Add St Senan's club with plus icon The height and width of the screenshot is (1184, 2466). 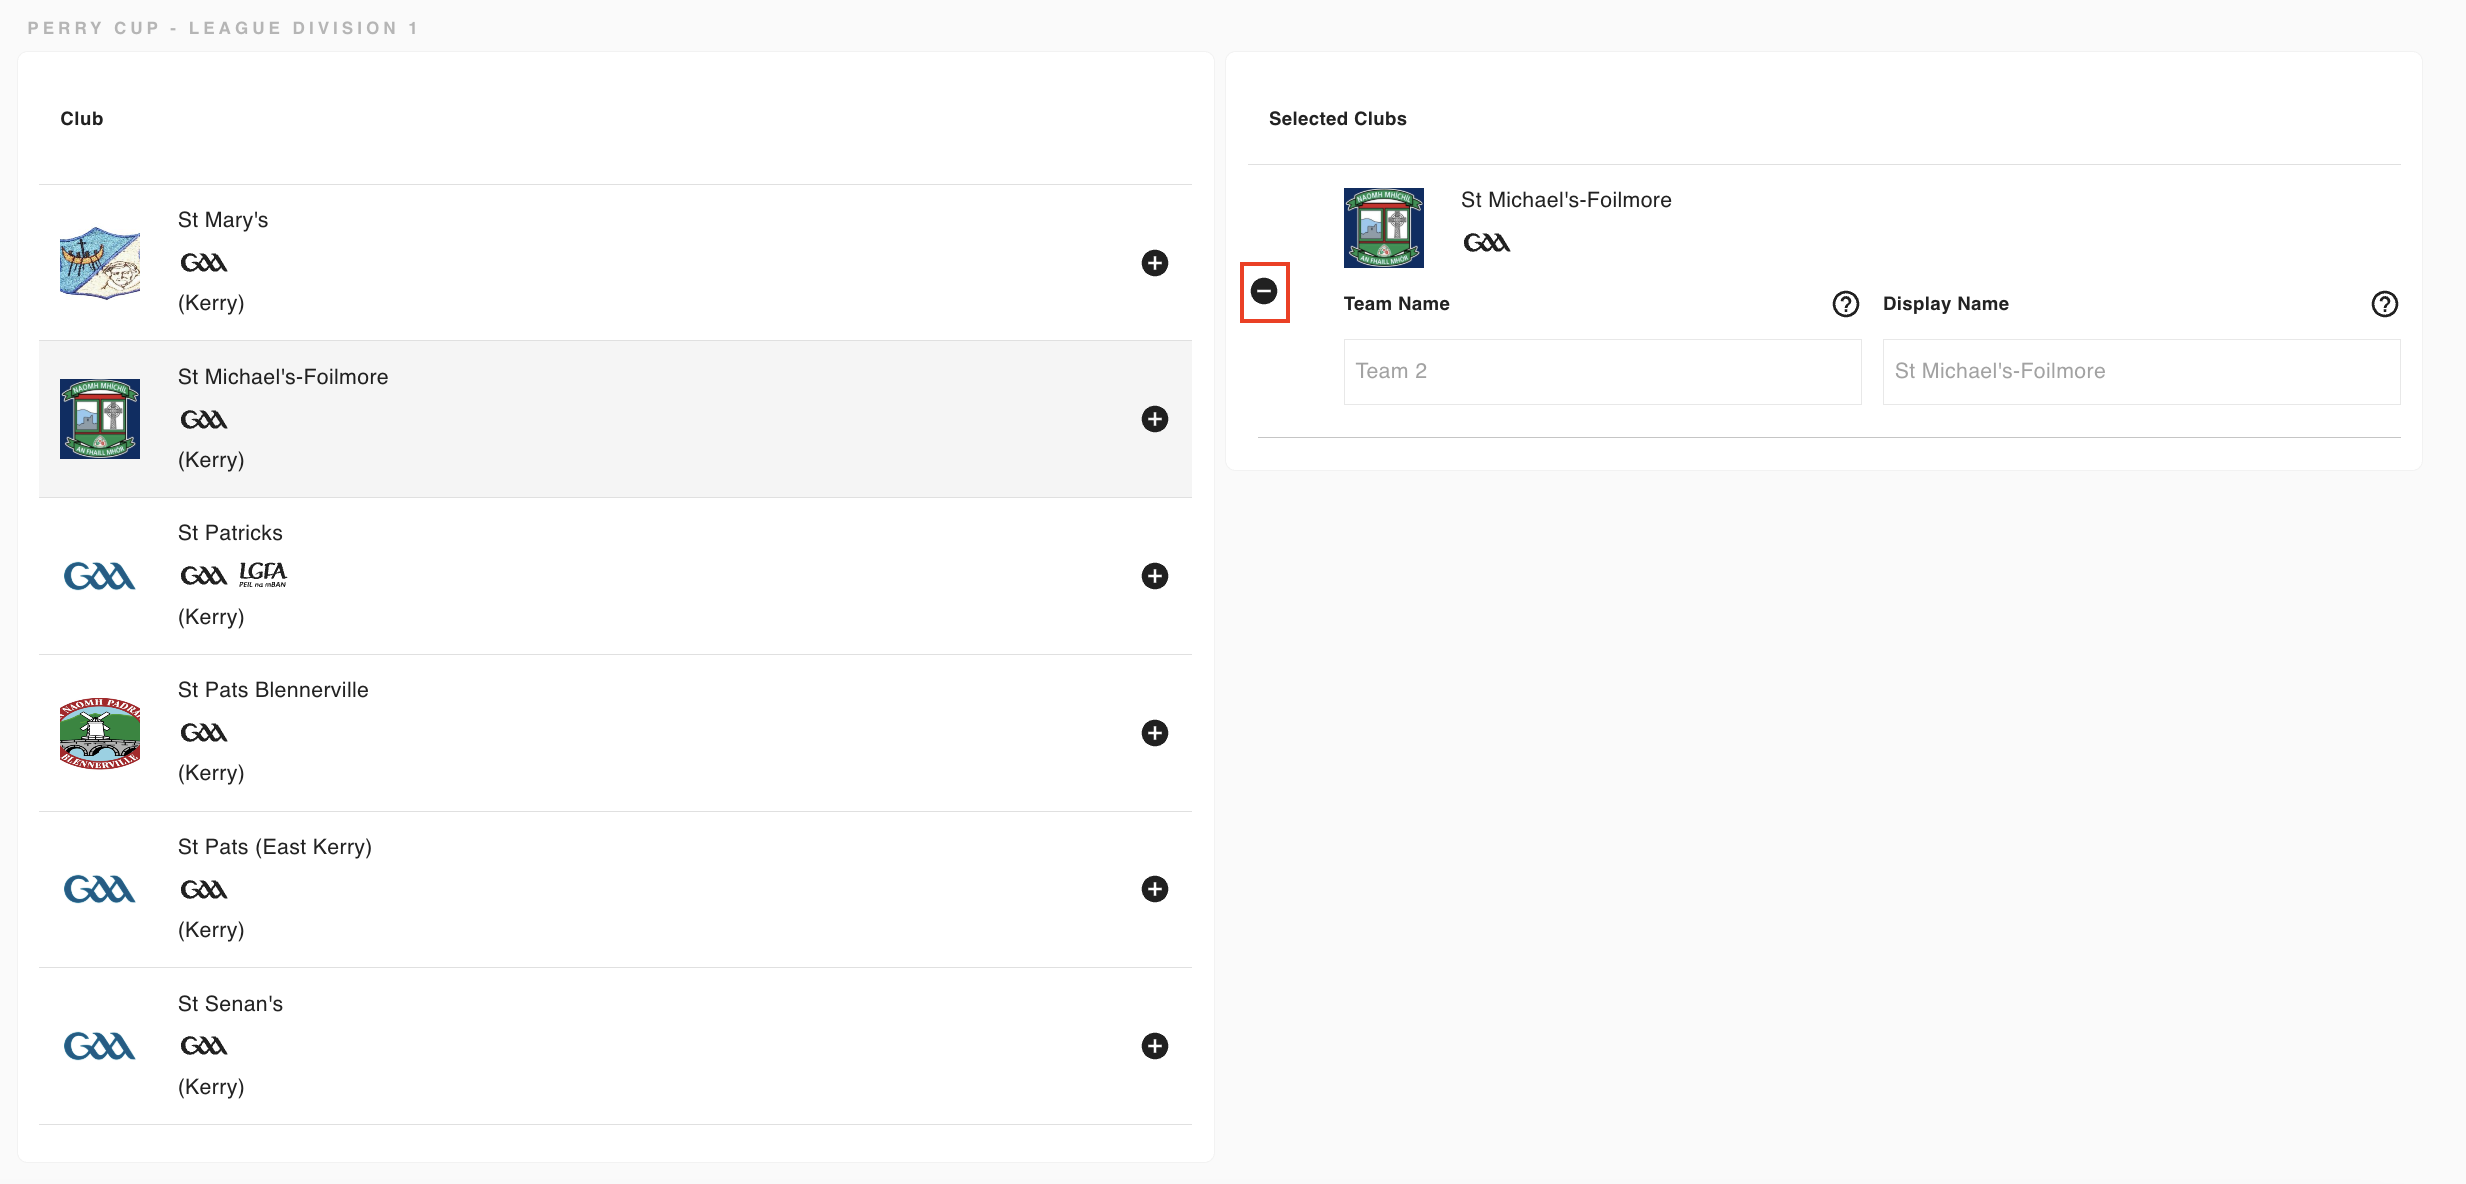click(x=1155, y=1046)
